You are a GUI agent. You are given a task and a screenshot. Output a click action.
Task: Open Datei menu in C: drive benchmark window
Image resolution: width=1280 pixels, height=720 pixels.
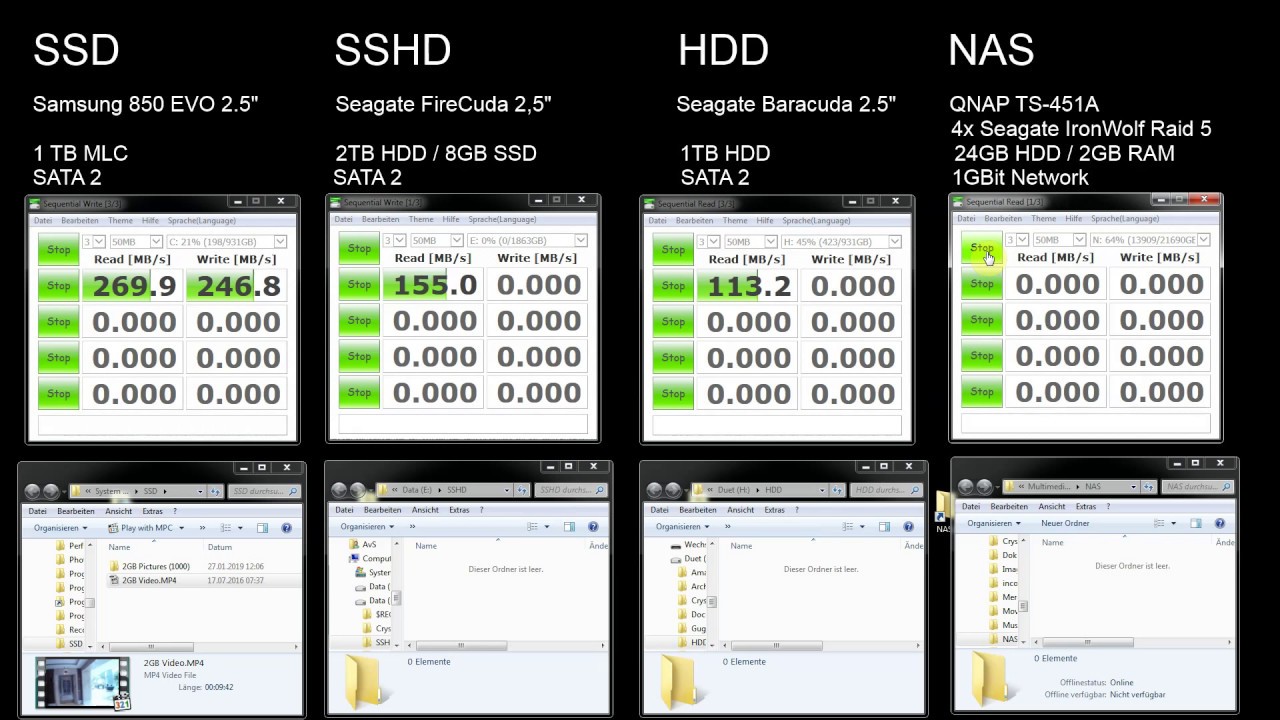[43, 220]
